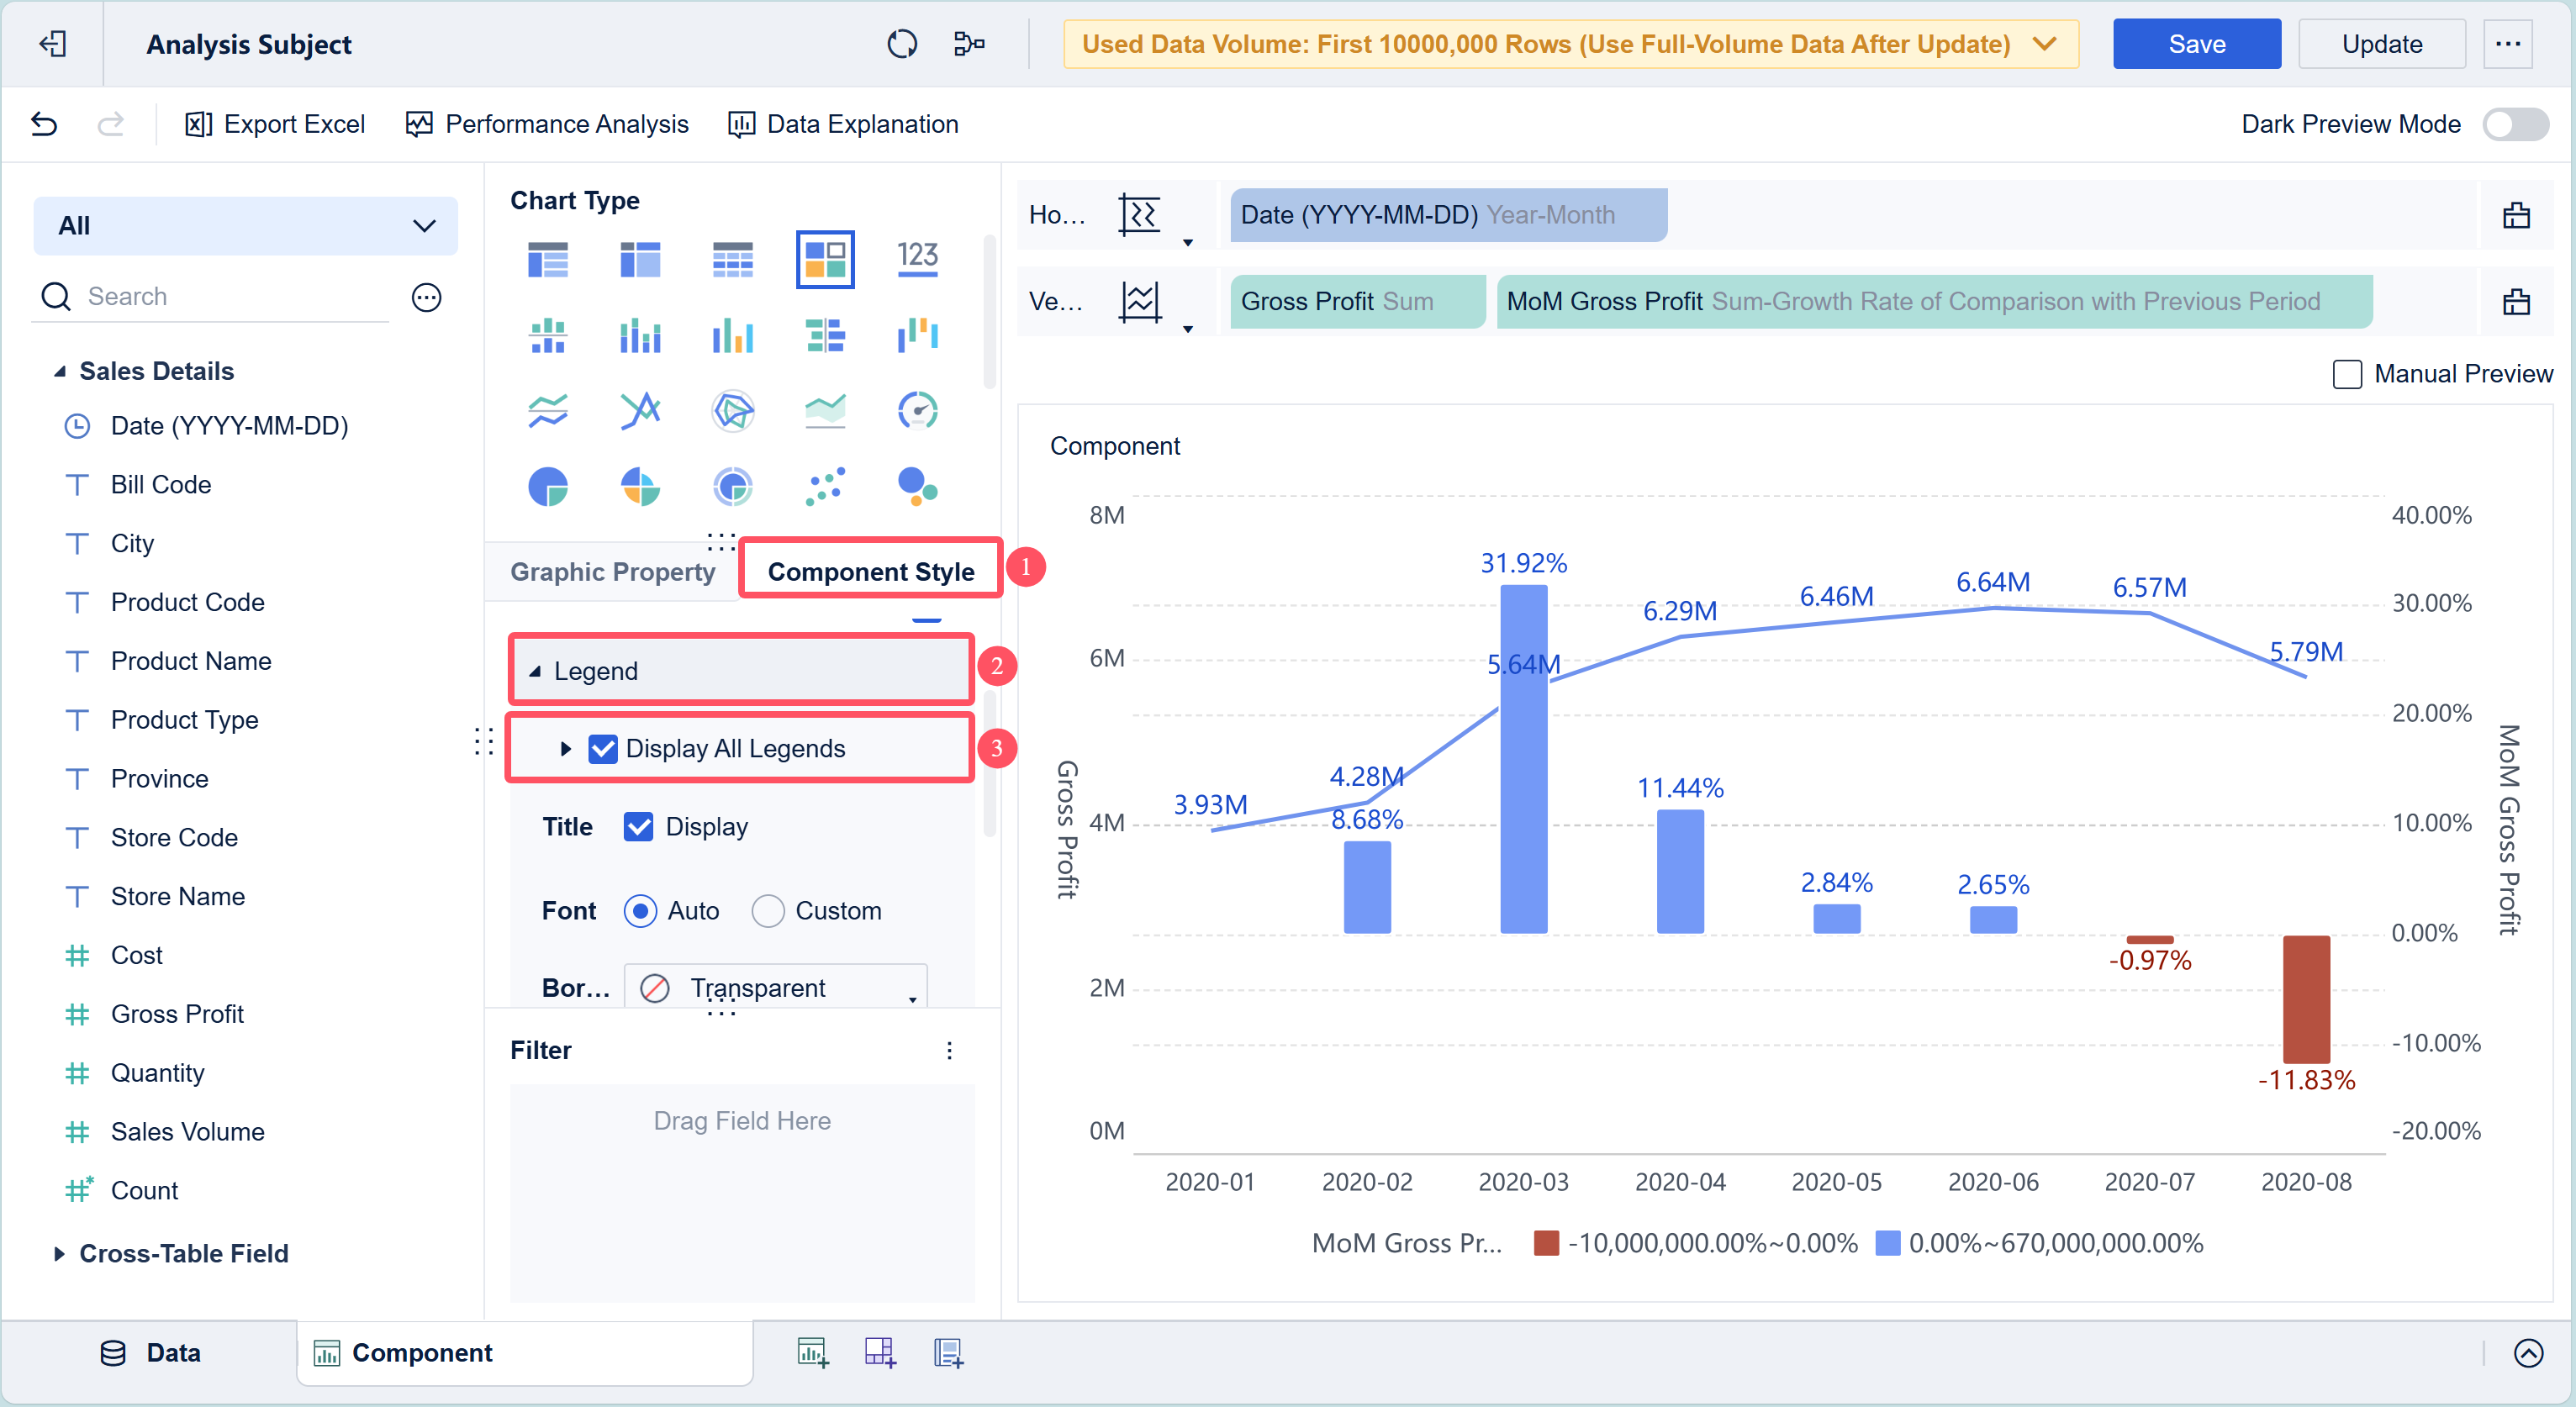
Task: Click the red legend swatch for negative range
Action: (x=1546, y=1243)
